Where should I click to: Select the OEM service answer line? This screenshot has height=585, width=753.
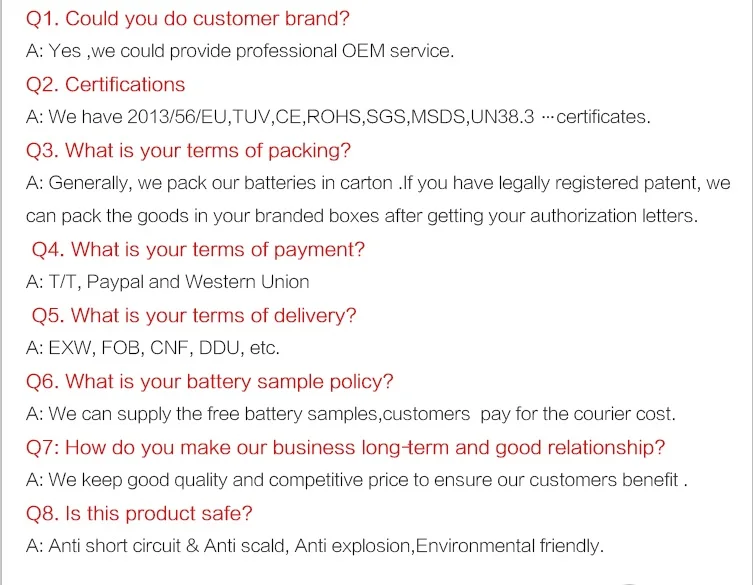(x=240, y=51)
